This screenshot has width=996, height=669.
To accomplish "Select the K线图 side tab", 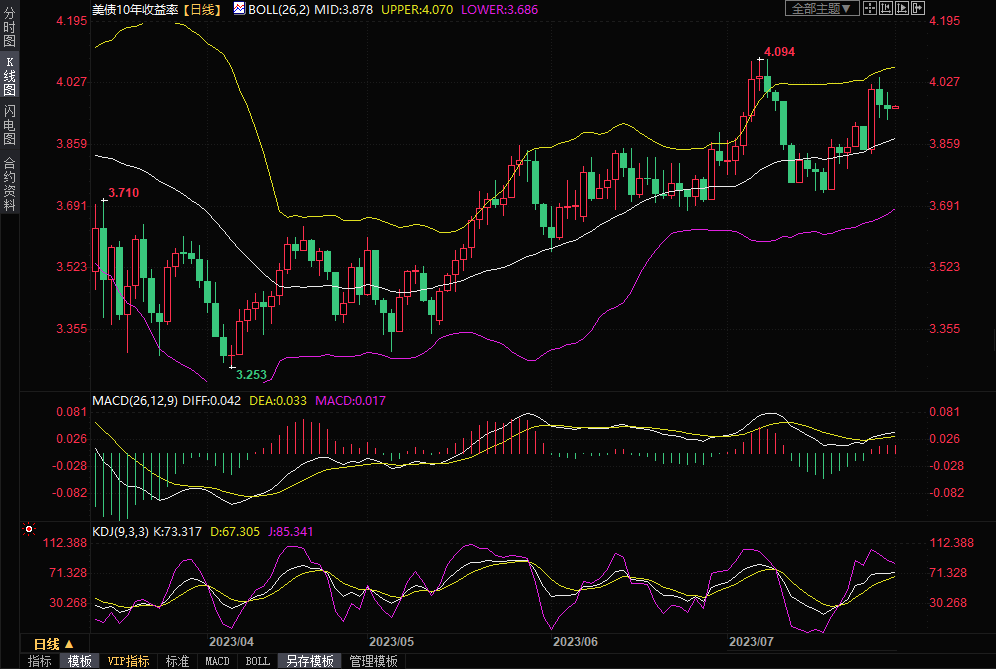I will (x=10, y=74).
